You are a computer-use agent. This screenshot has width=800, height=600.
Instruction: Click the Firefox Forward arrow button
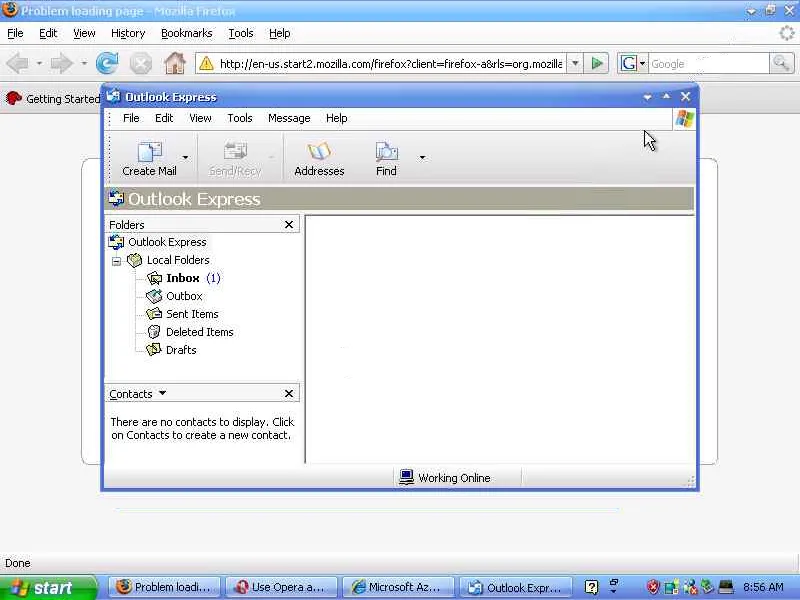tap(62, 64)
